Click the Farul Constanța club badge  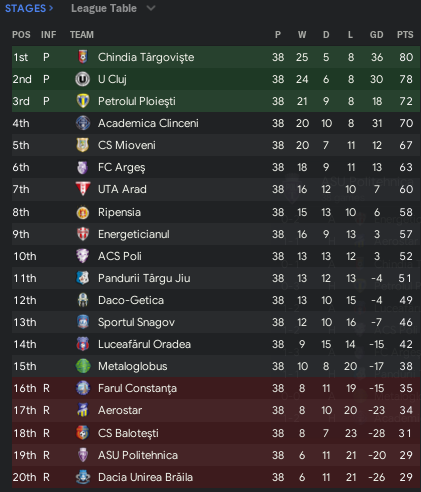(83, 388)
